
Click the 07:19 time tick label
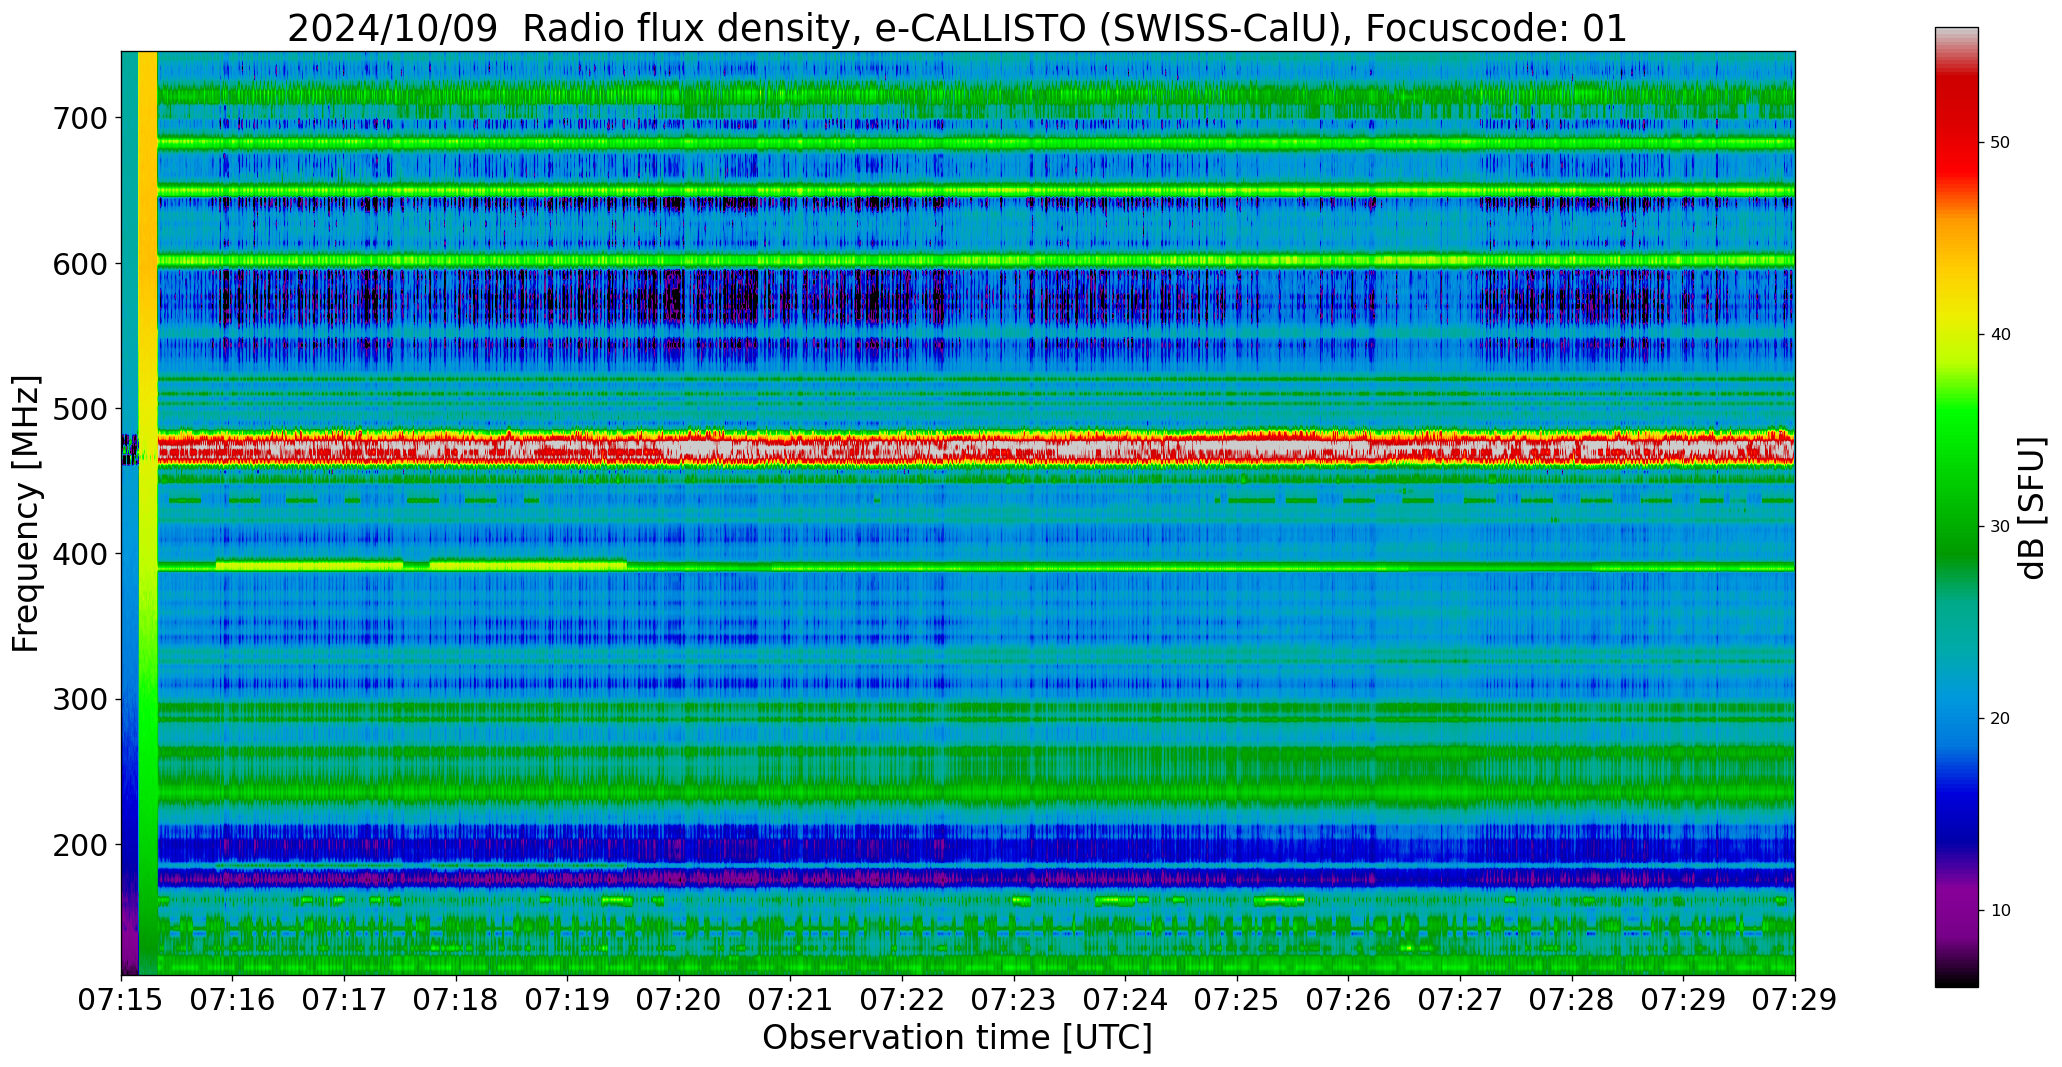[x=568, y=1000]
